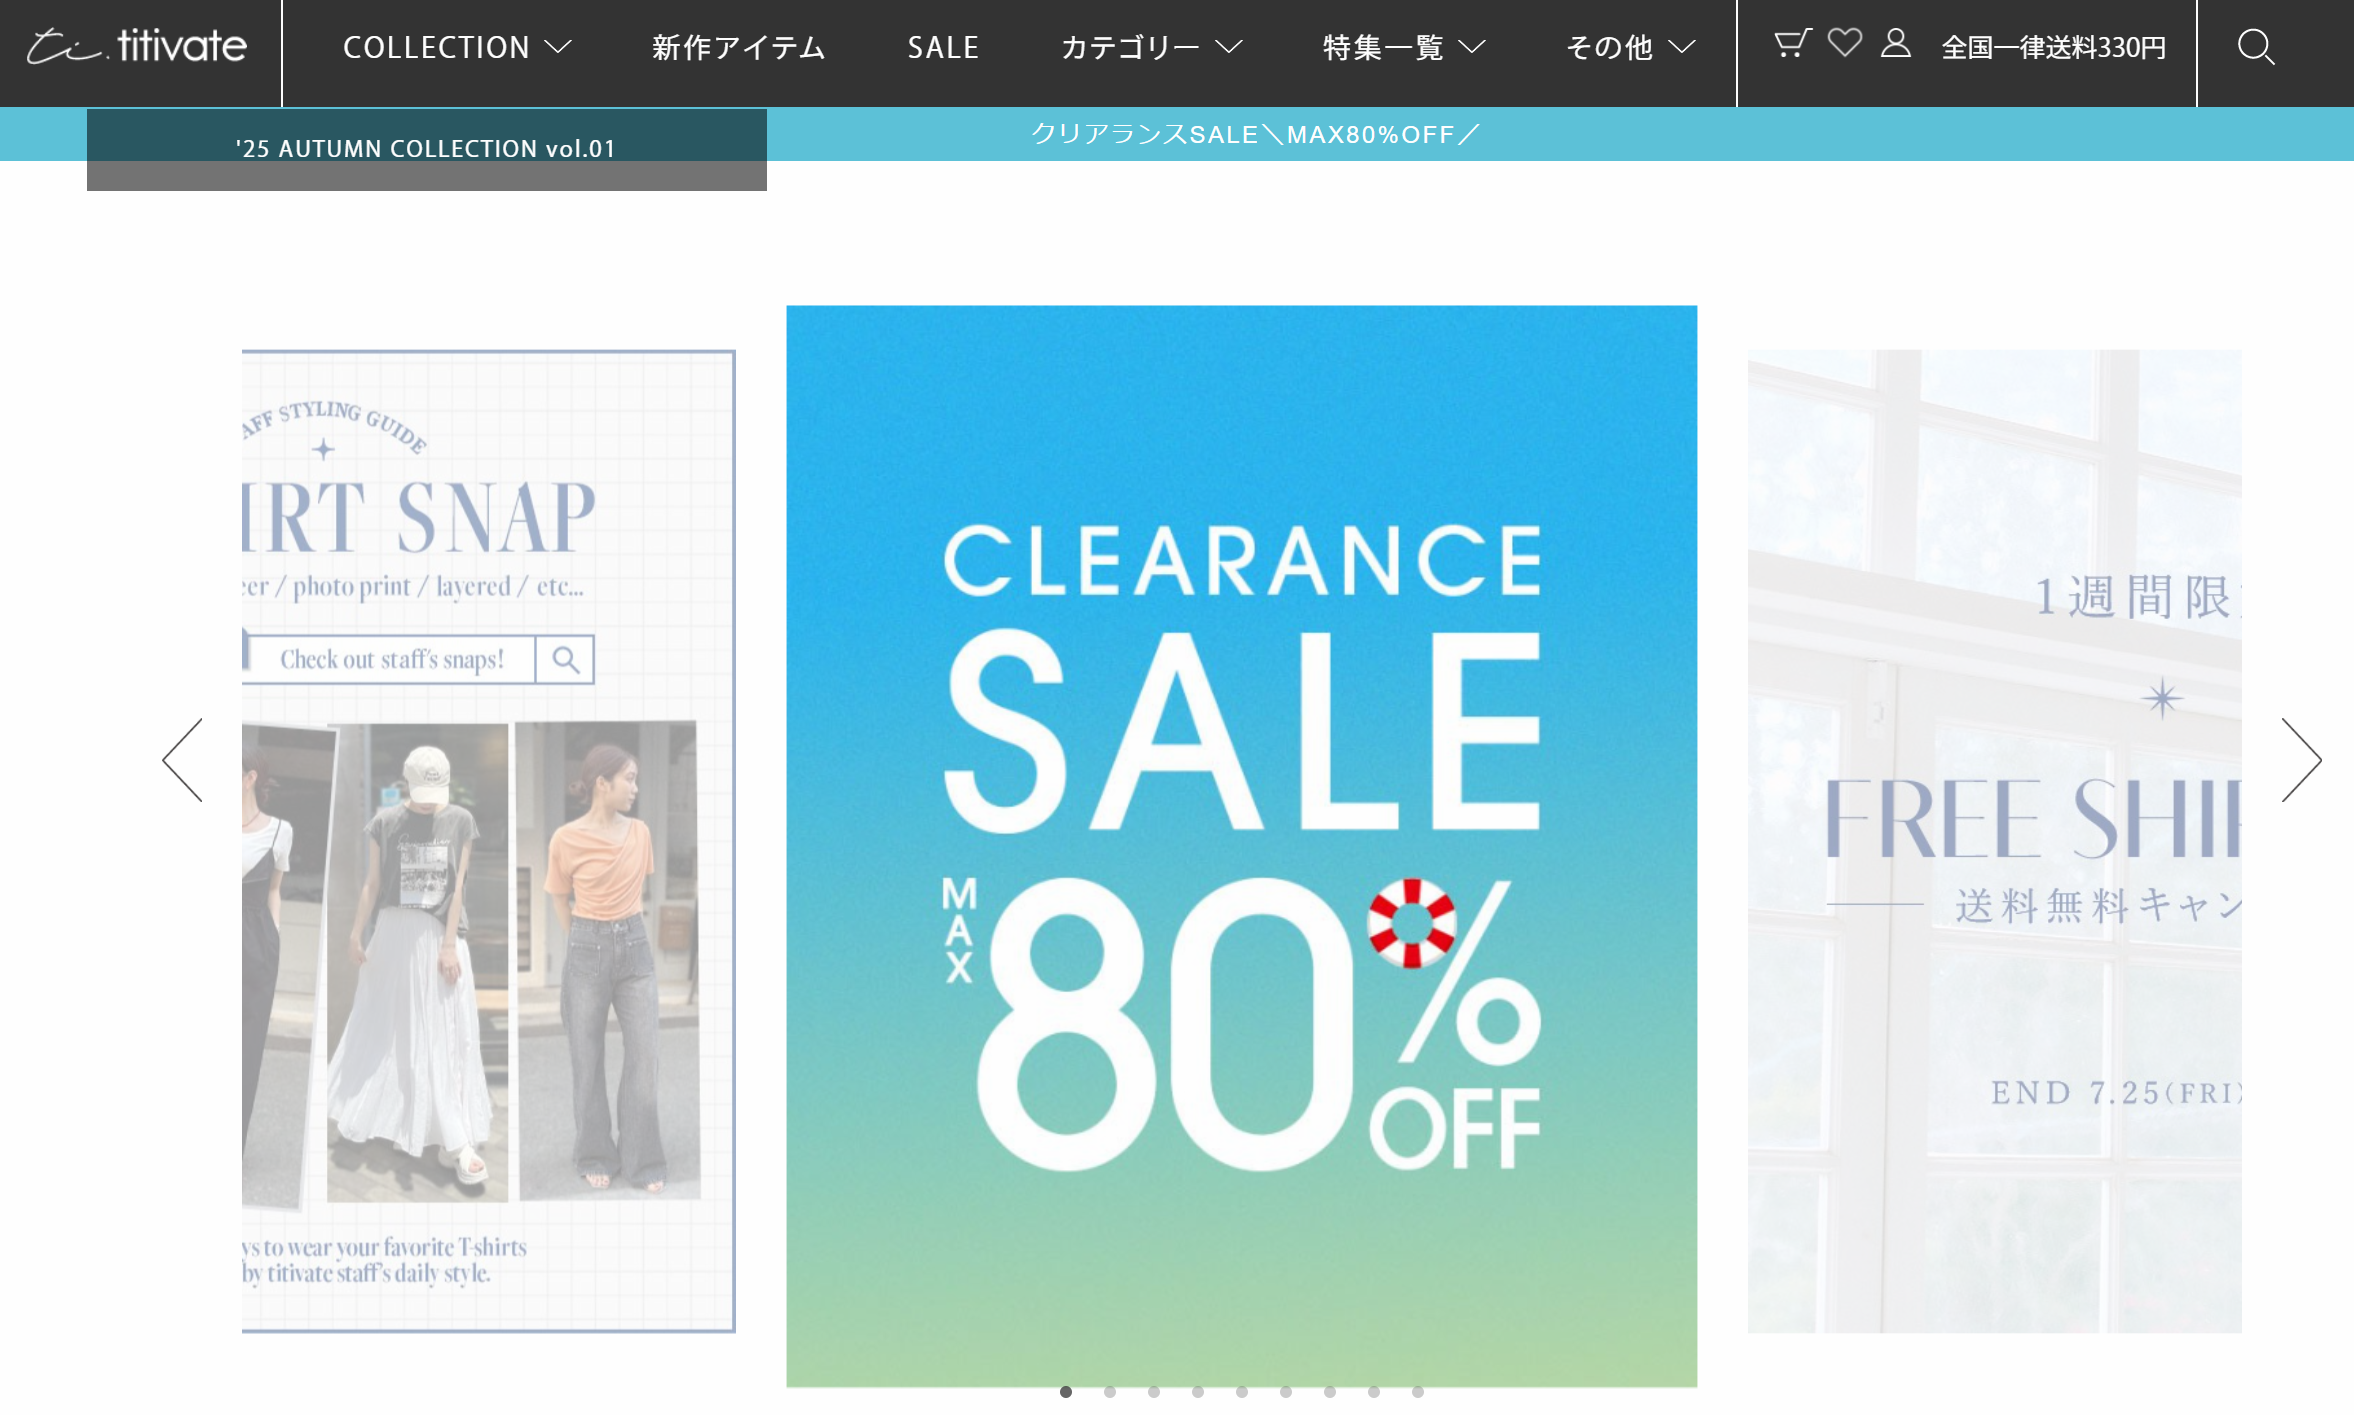Screen dimensions: 2354x1415
Task: Select the last carousel pagination dot
Action: [1418, 1391]
